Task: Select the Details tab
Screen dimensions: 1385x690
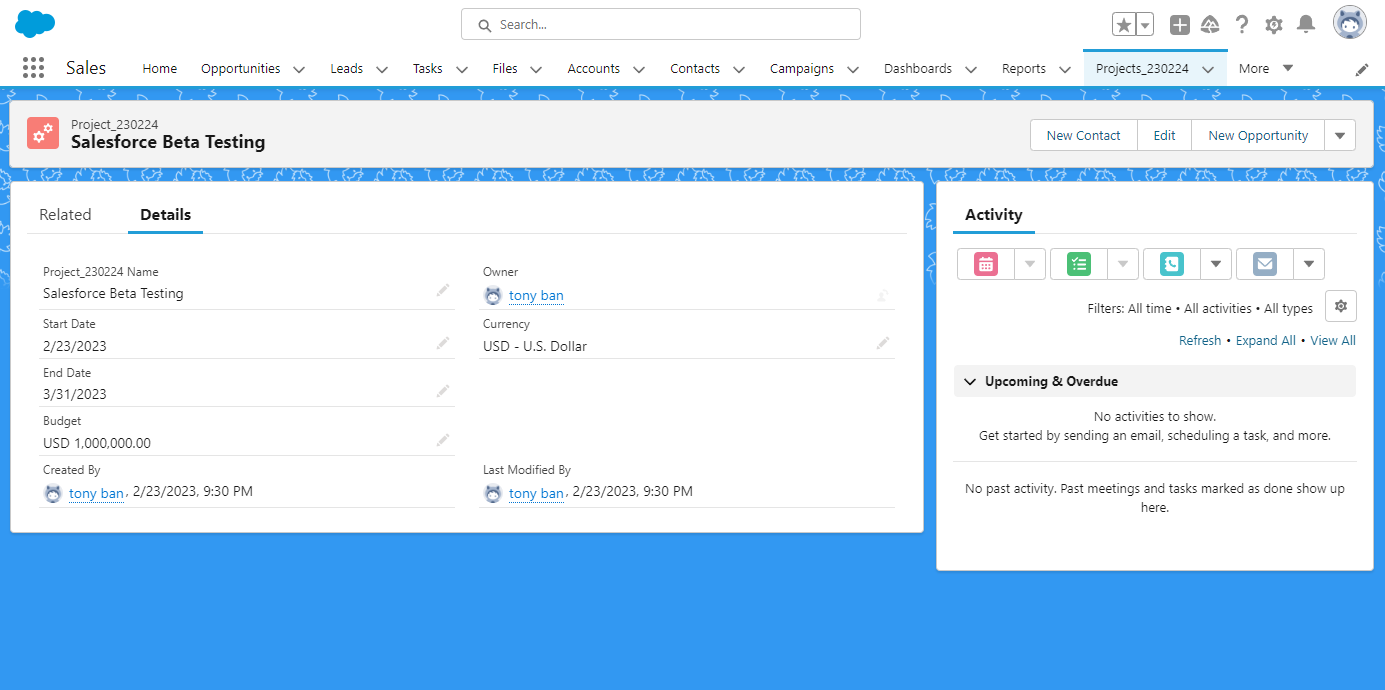Action: 166,214
